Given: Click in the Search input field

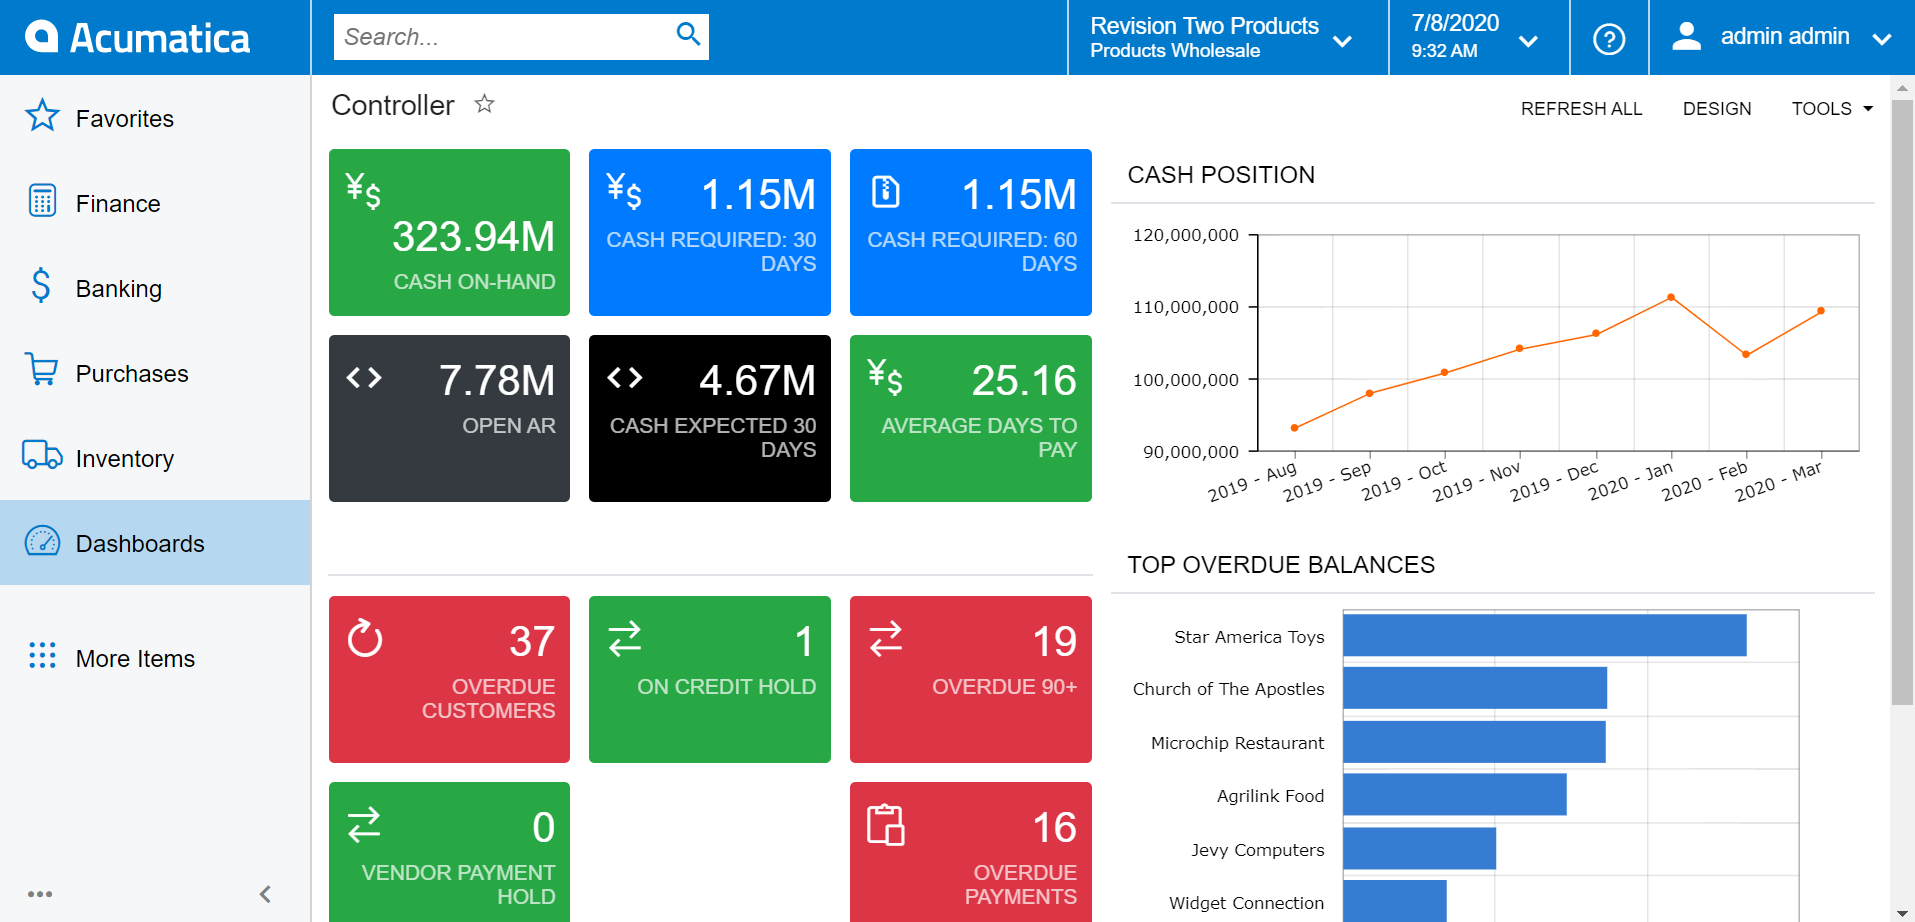Looking at the screenshot, I should click(504, 37).
